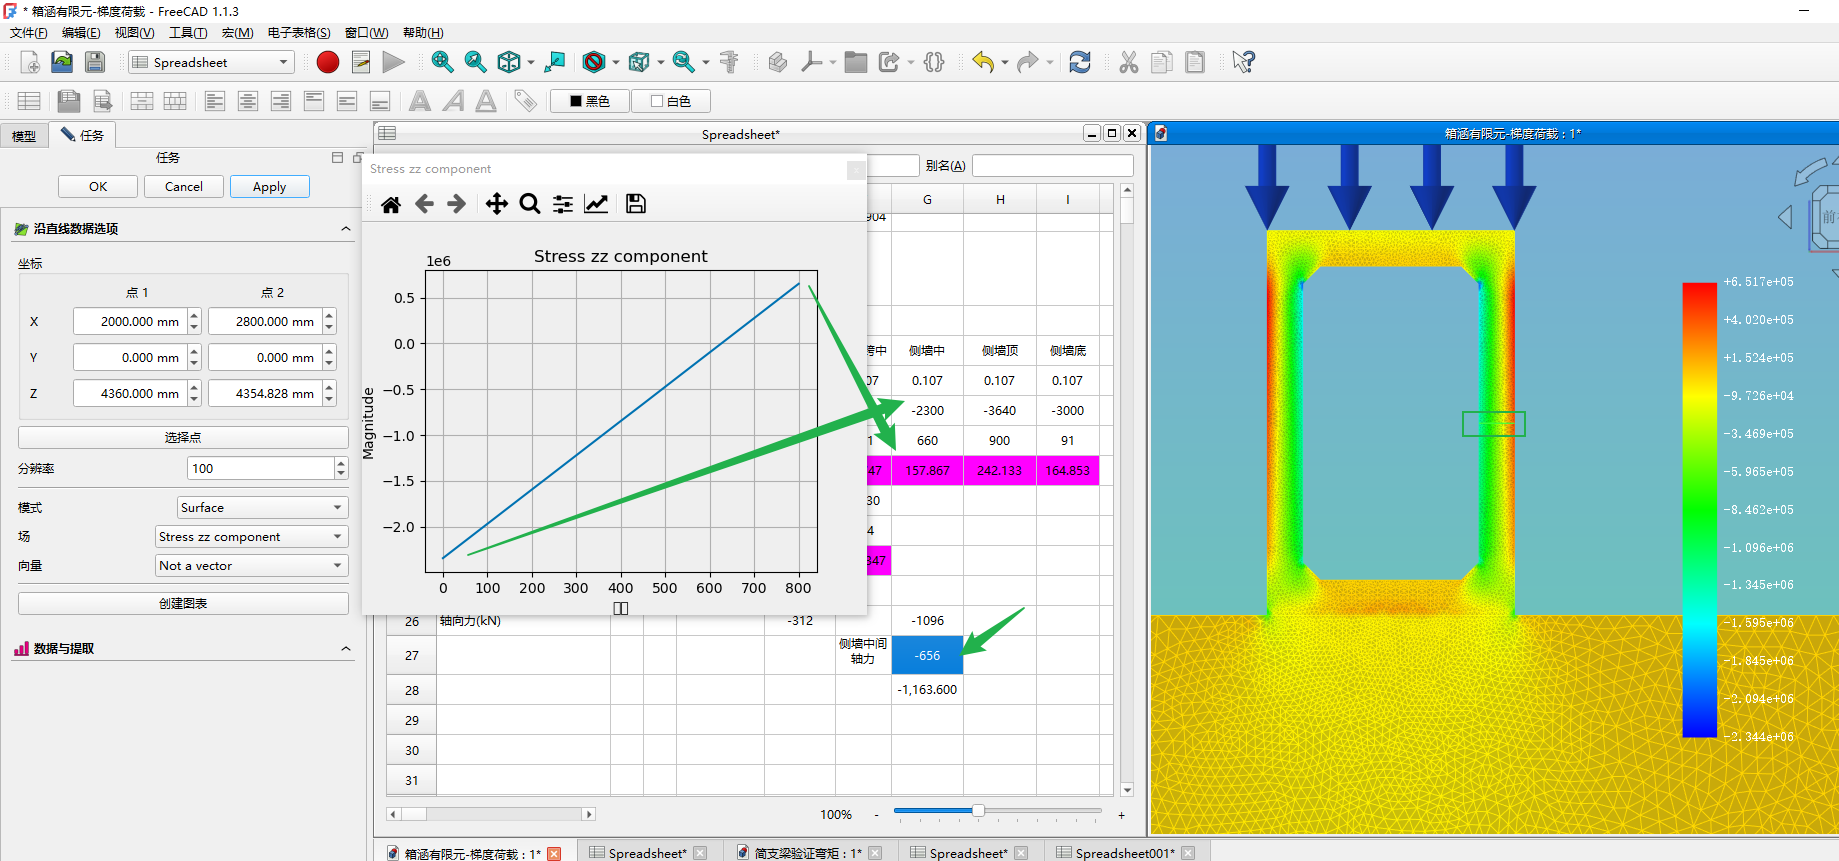This screenshot has width=1839, height=861.
Task: Click the merge cells icon
Action: [x=142, y=101]
